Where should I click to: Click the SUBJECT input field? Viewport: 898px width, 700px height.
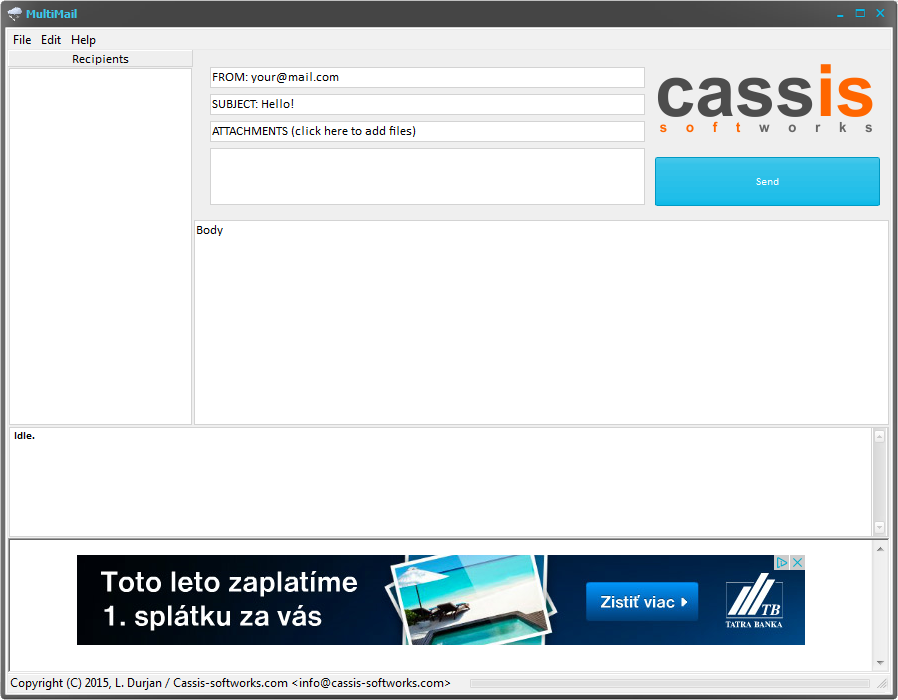pos(427,104)
